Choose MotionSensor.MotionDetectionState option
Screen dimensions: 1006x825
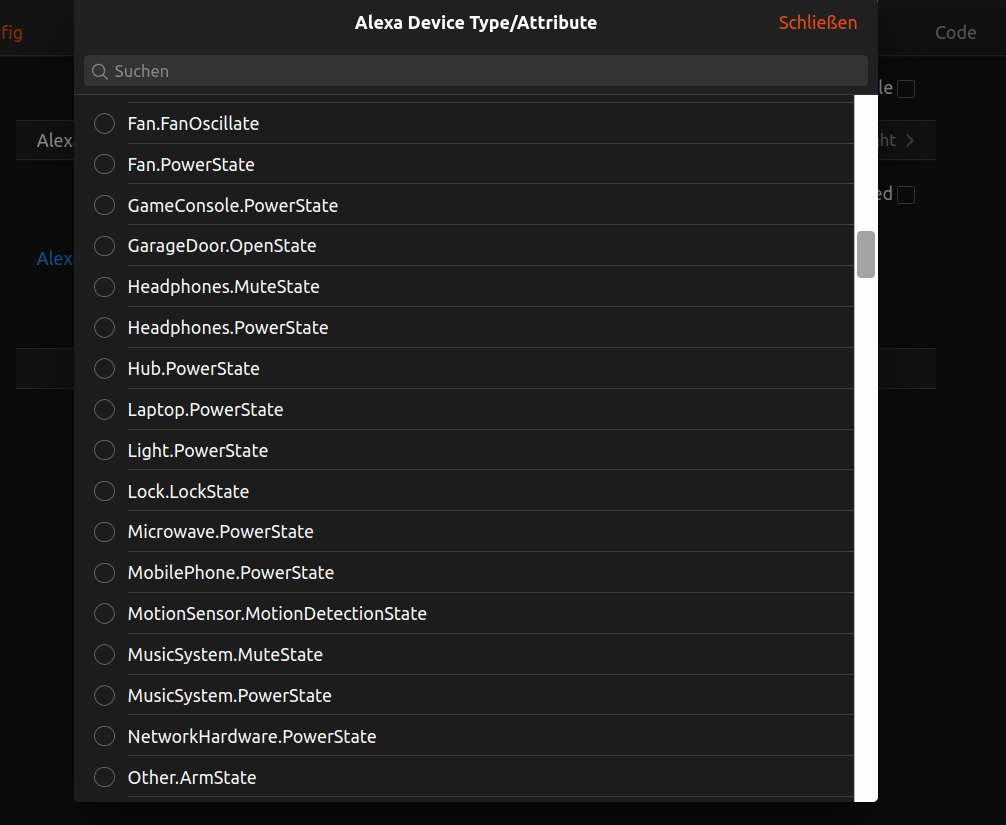[x=104, y=614]
